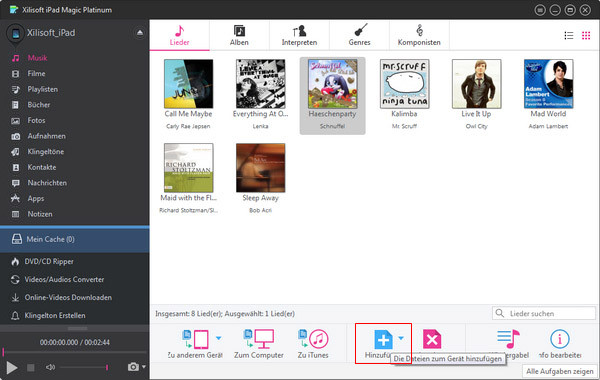This screenshot has width=600, height=380.
Task: Select Playlisten in the sidebar
Action: pos(42,89)
